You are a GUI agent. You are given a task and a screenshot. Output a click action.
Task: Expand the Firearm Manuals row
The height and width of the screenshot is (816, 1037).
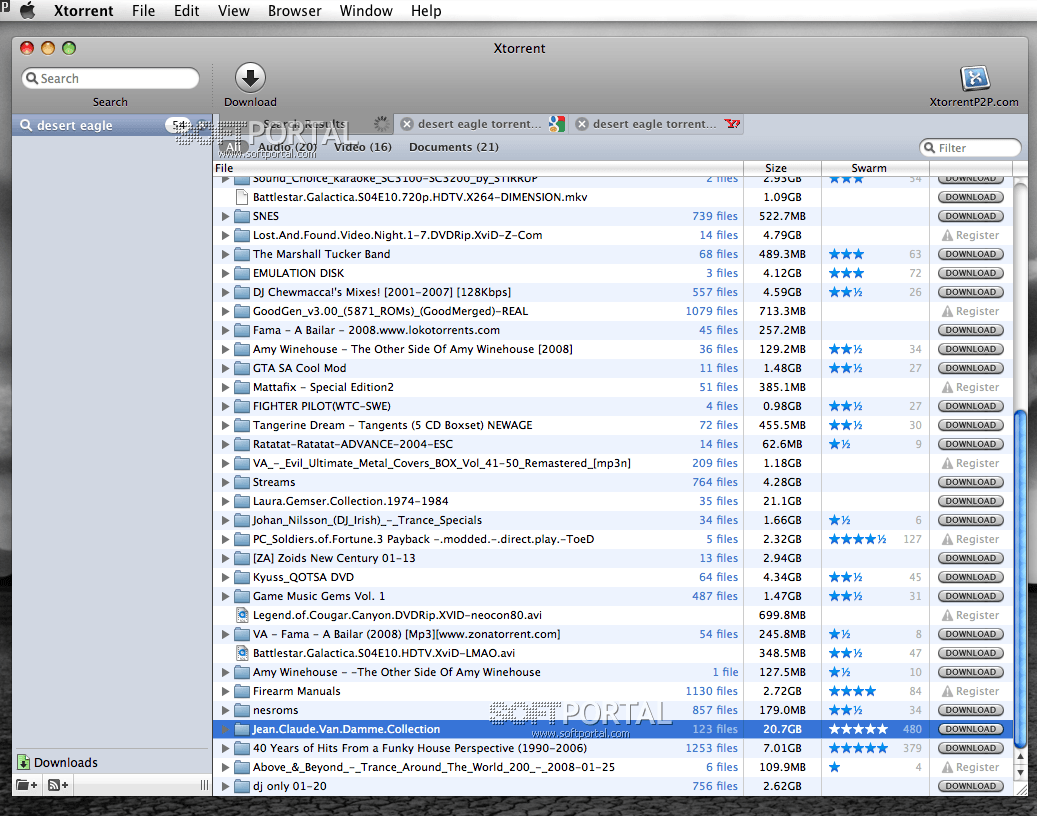226,691
